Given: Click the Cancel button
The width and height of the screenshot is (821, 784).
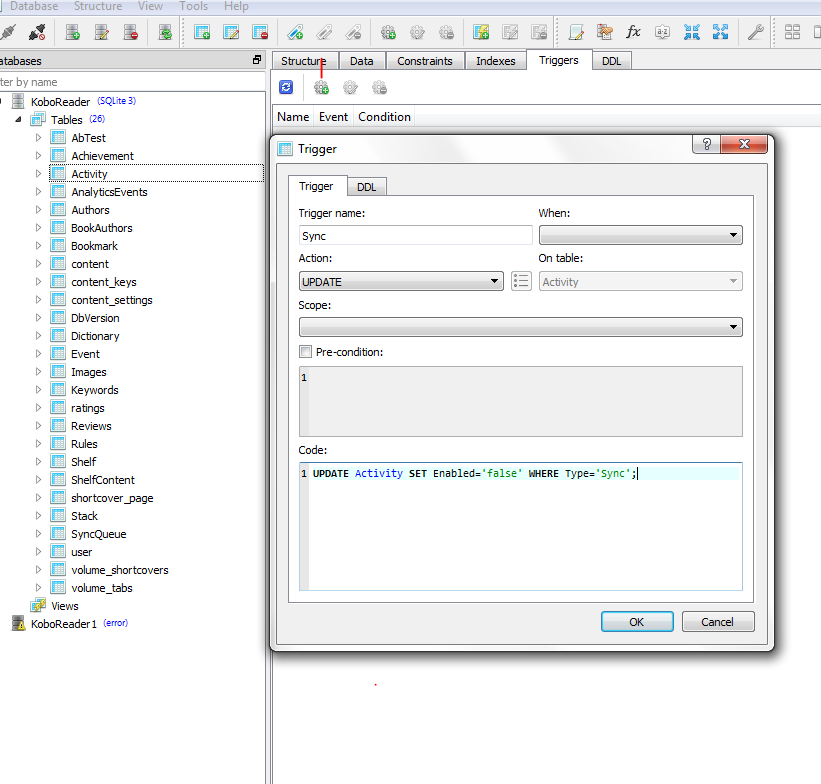Looking at the screenshot, I should coord(717,622).
